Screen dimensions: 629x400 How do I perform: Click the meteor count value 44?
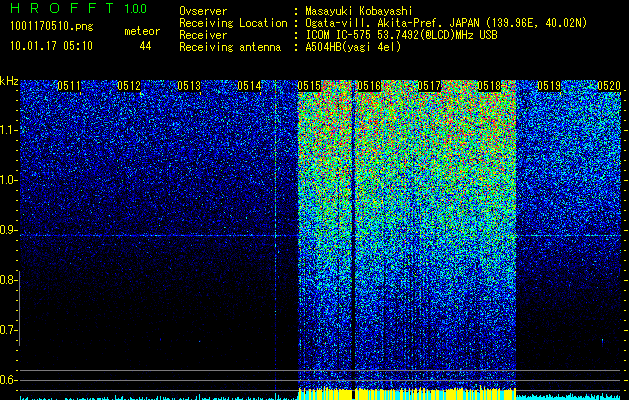pyautogui.click(x=145, y=46)
